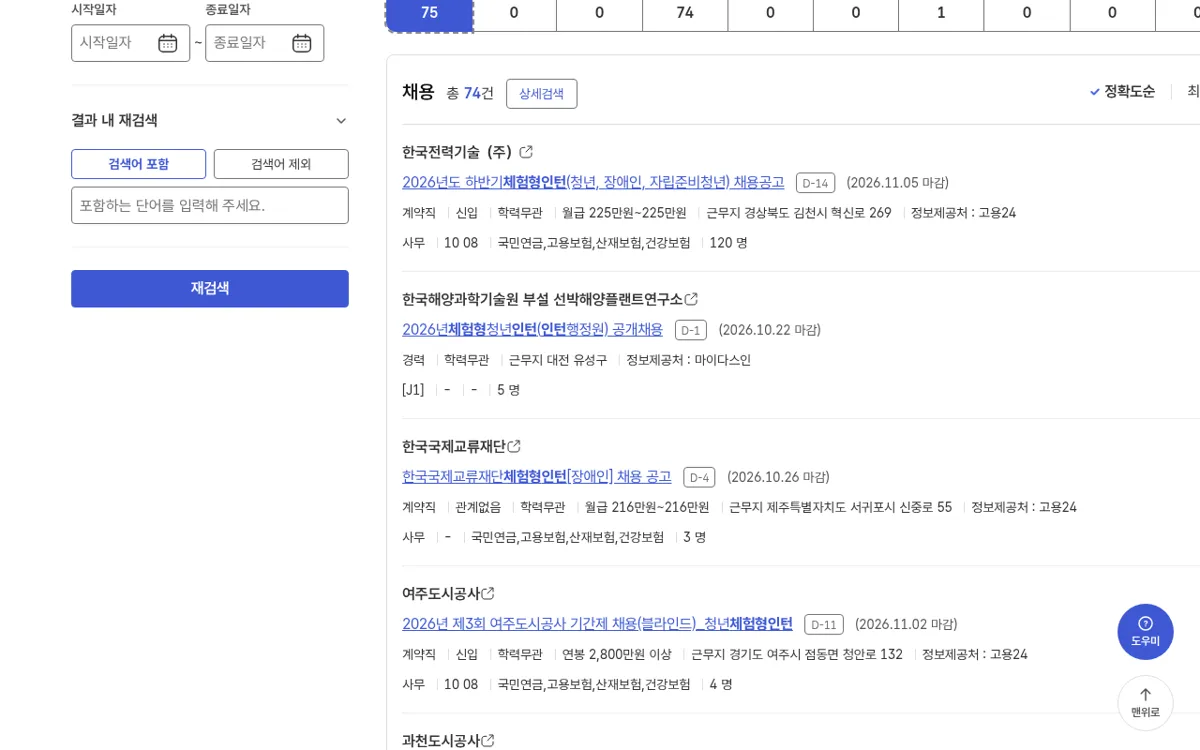Click the 총 74건 result count text
The width and height of the screenshot is (1200, 750).
470,93
